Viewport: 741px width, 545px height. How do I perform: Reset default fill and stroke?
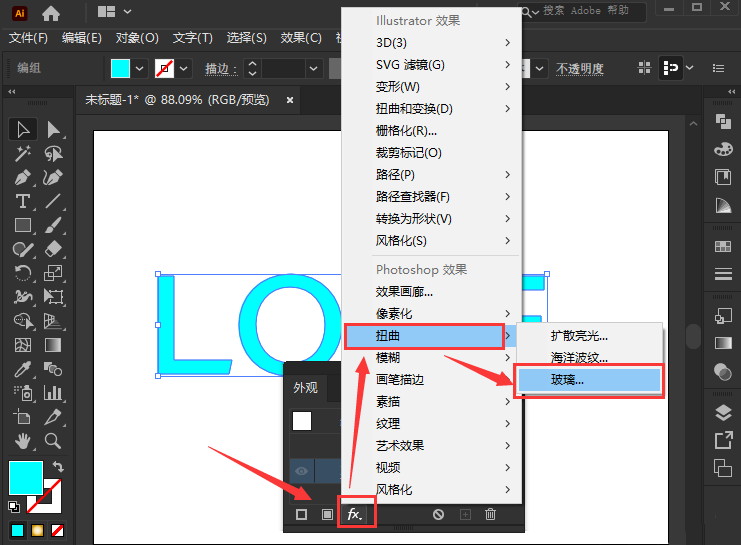point(14,507)
